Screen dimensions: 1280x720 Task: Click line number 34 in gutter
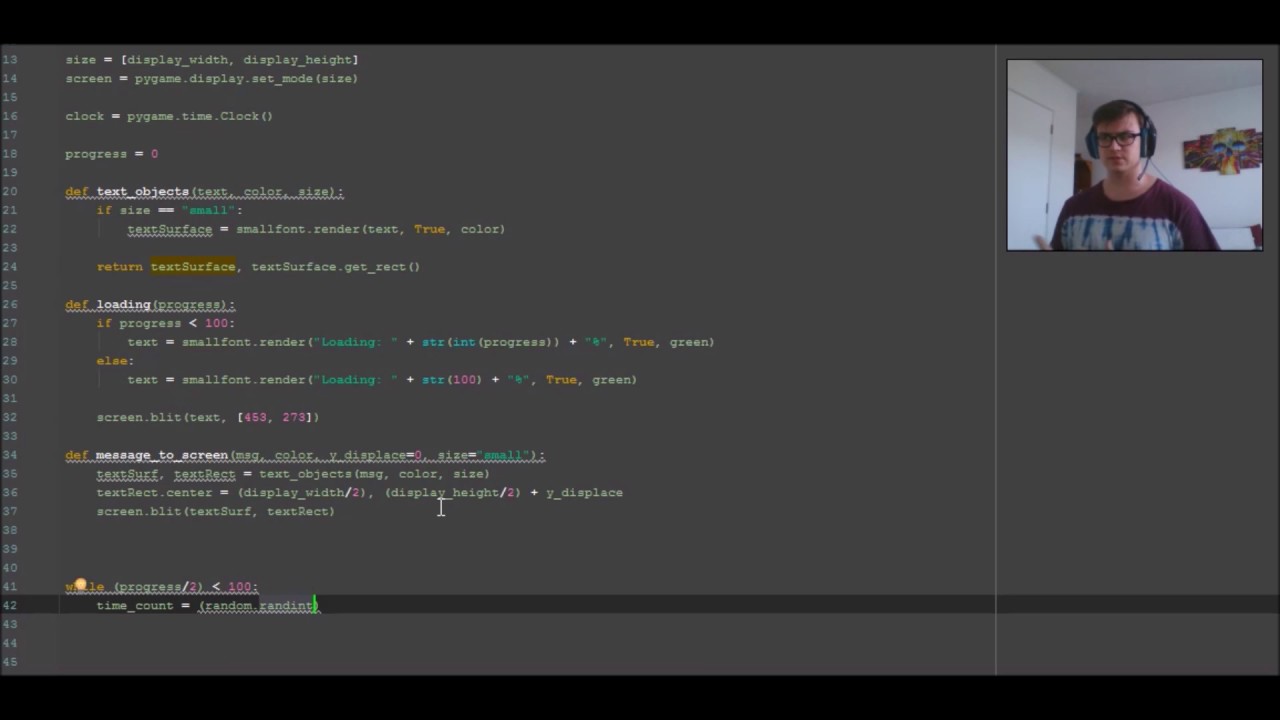(10, 455)
